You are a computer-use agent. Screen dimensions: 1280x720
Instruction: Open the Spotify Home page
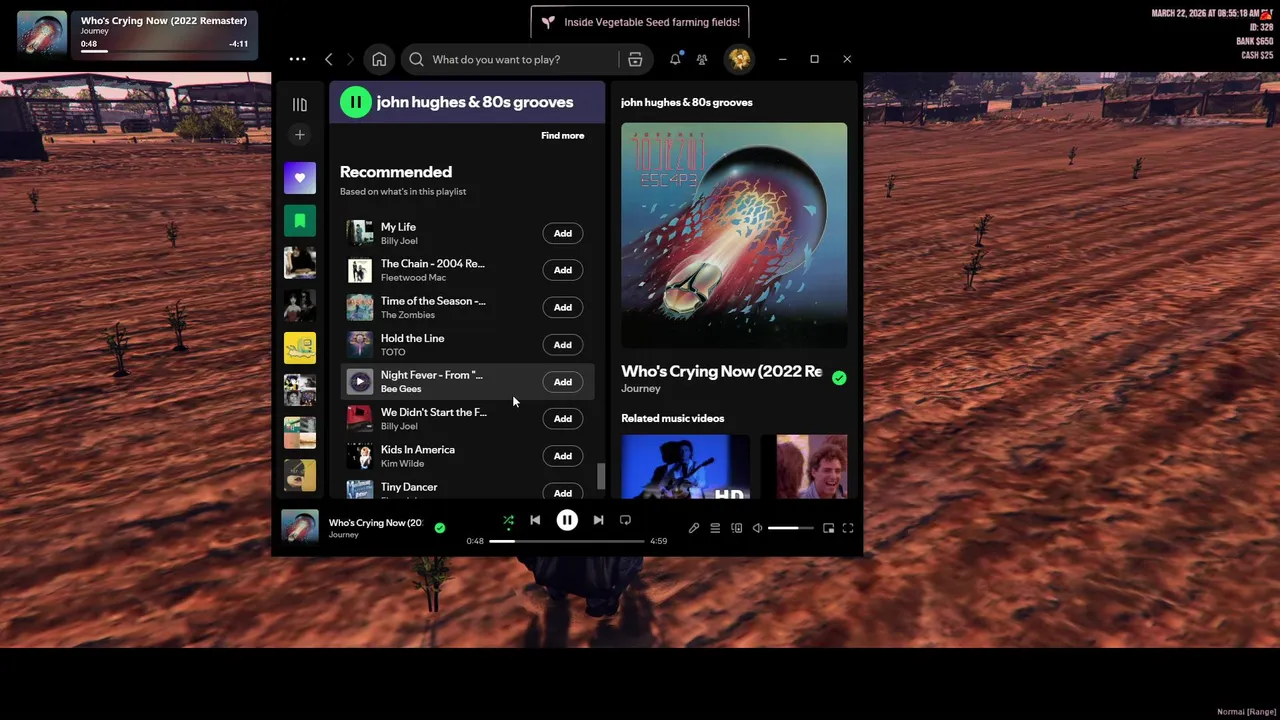[379, 59]
